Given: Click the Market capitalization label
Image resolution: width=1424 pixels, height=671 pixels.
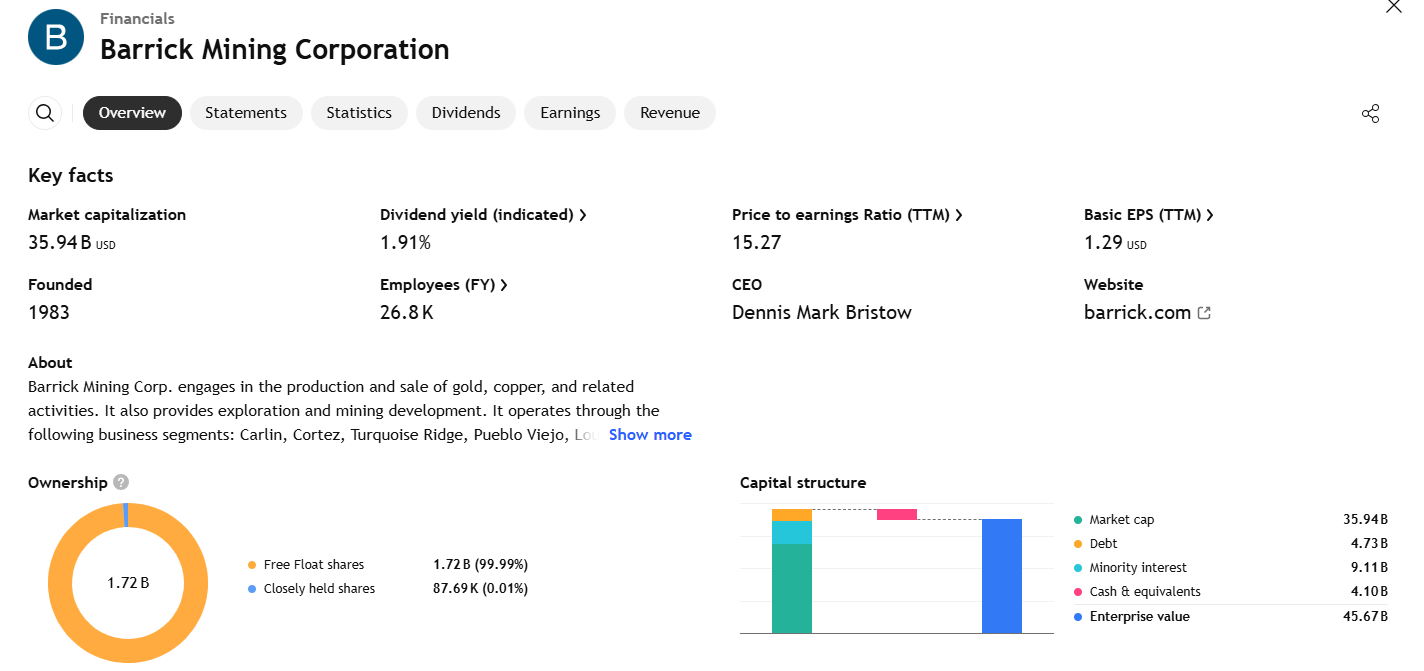Looking at the screenshot, I should 107,215.
